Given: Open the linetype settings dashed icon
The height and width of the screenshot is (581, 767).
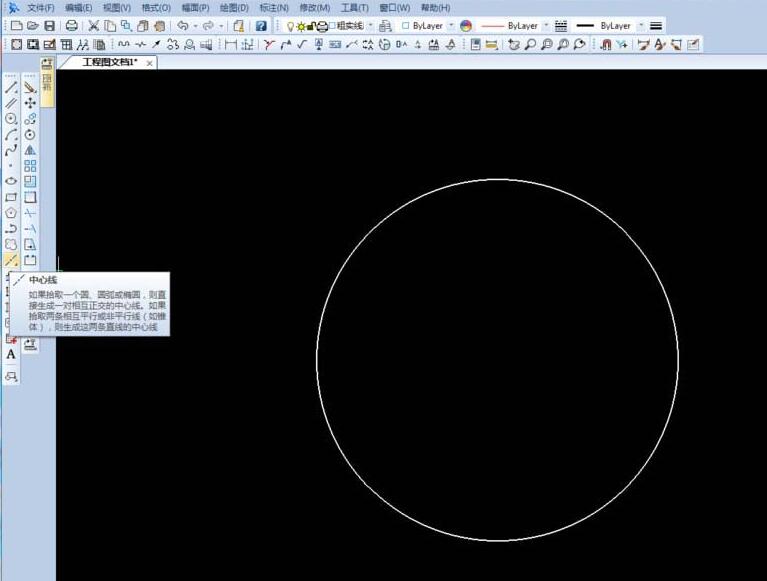Looking at the screenshot, I should (x=561, y=25).
